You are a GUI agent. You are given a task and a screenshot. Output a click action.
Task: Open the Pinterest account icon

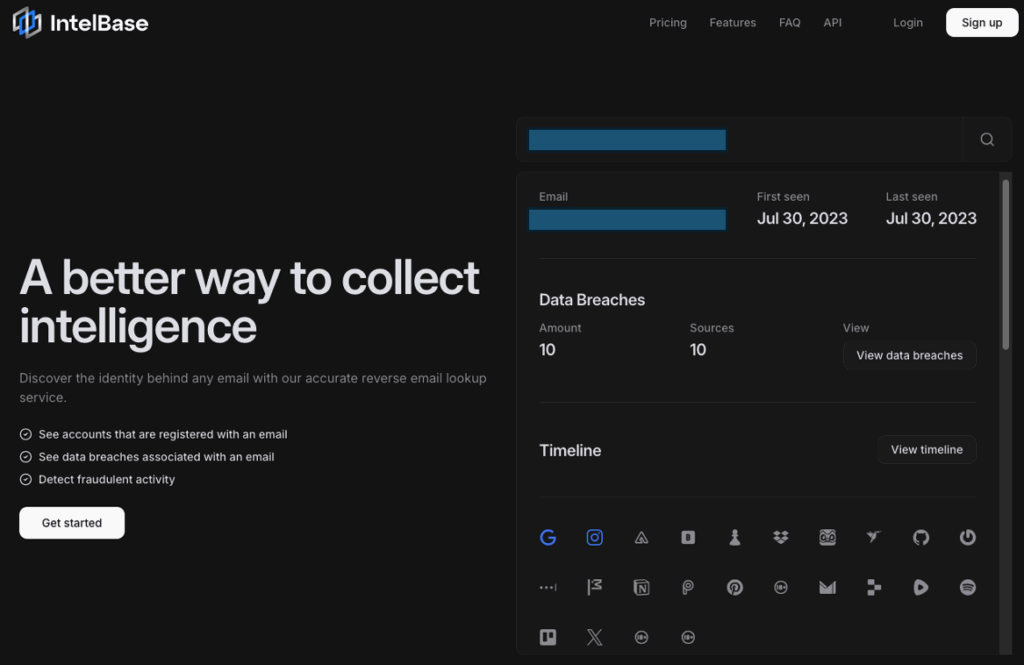pyautogui.click(x=735, y=587)
